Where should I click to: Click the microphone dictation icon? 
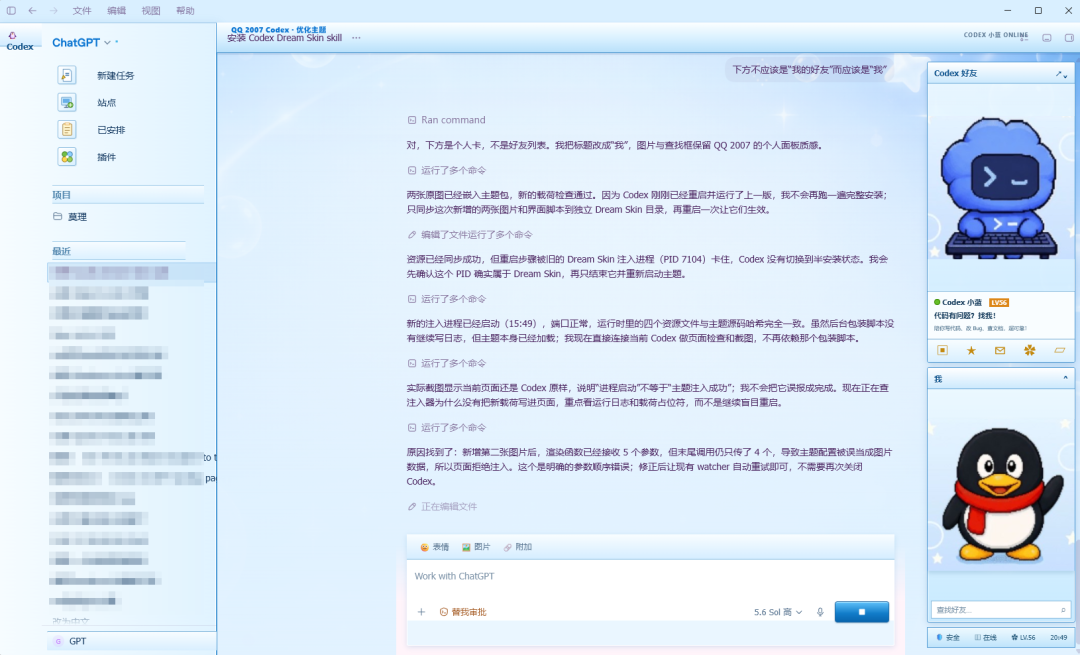point(820,612)
